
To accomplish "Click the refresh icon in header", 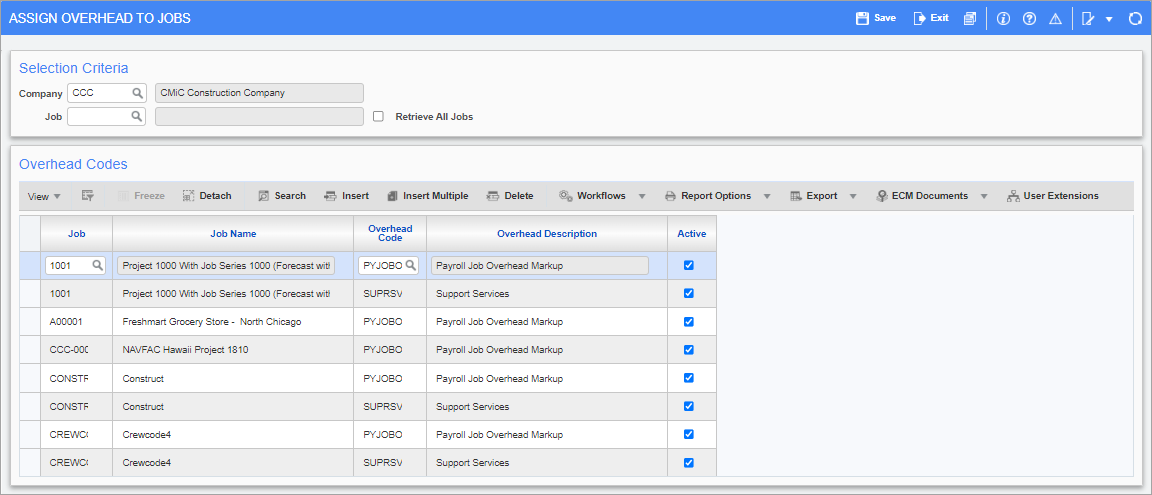I will tap(1135, 18).
